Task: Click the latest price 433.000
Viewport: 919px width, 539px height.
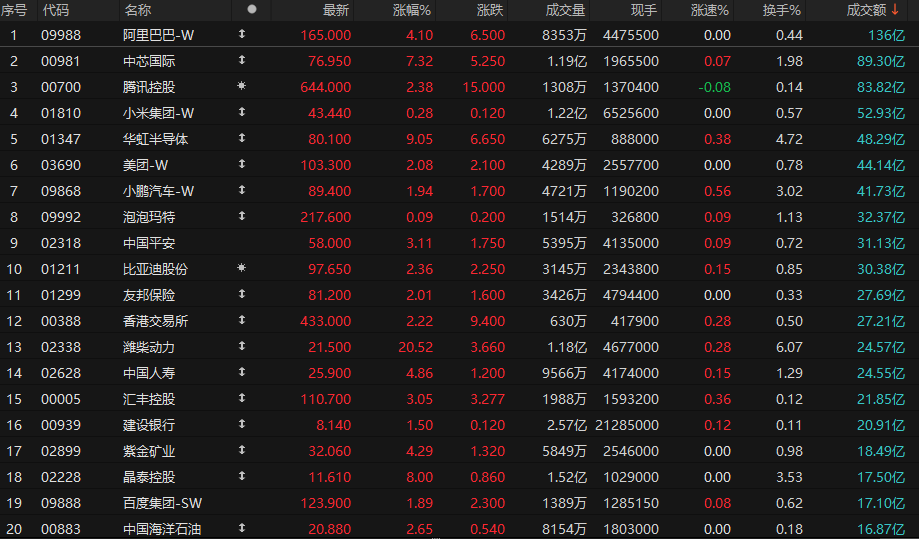Action: click(x=325, y=321)
